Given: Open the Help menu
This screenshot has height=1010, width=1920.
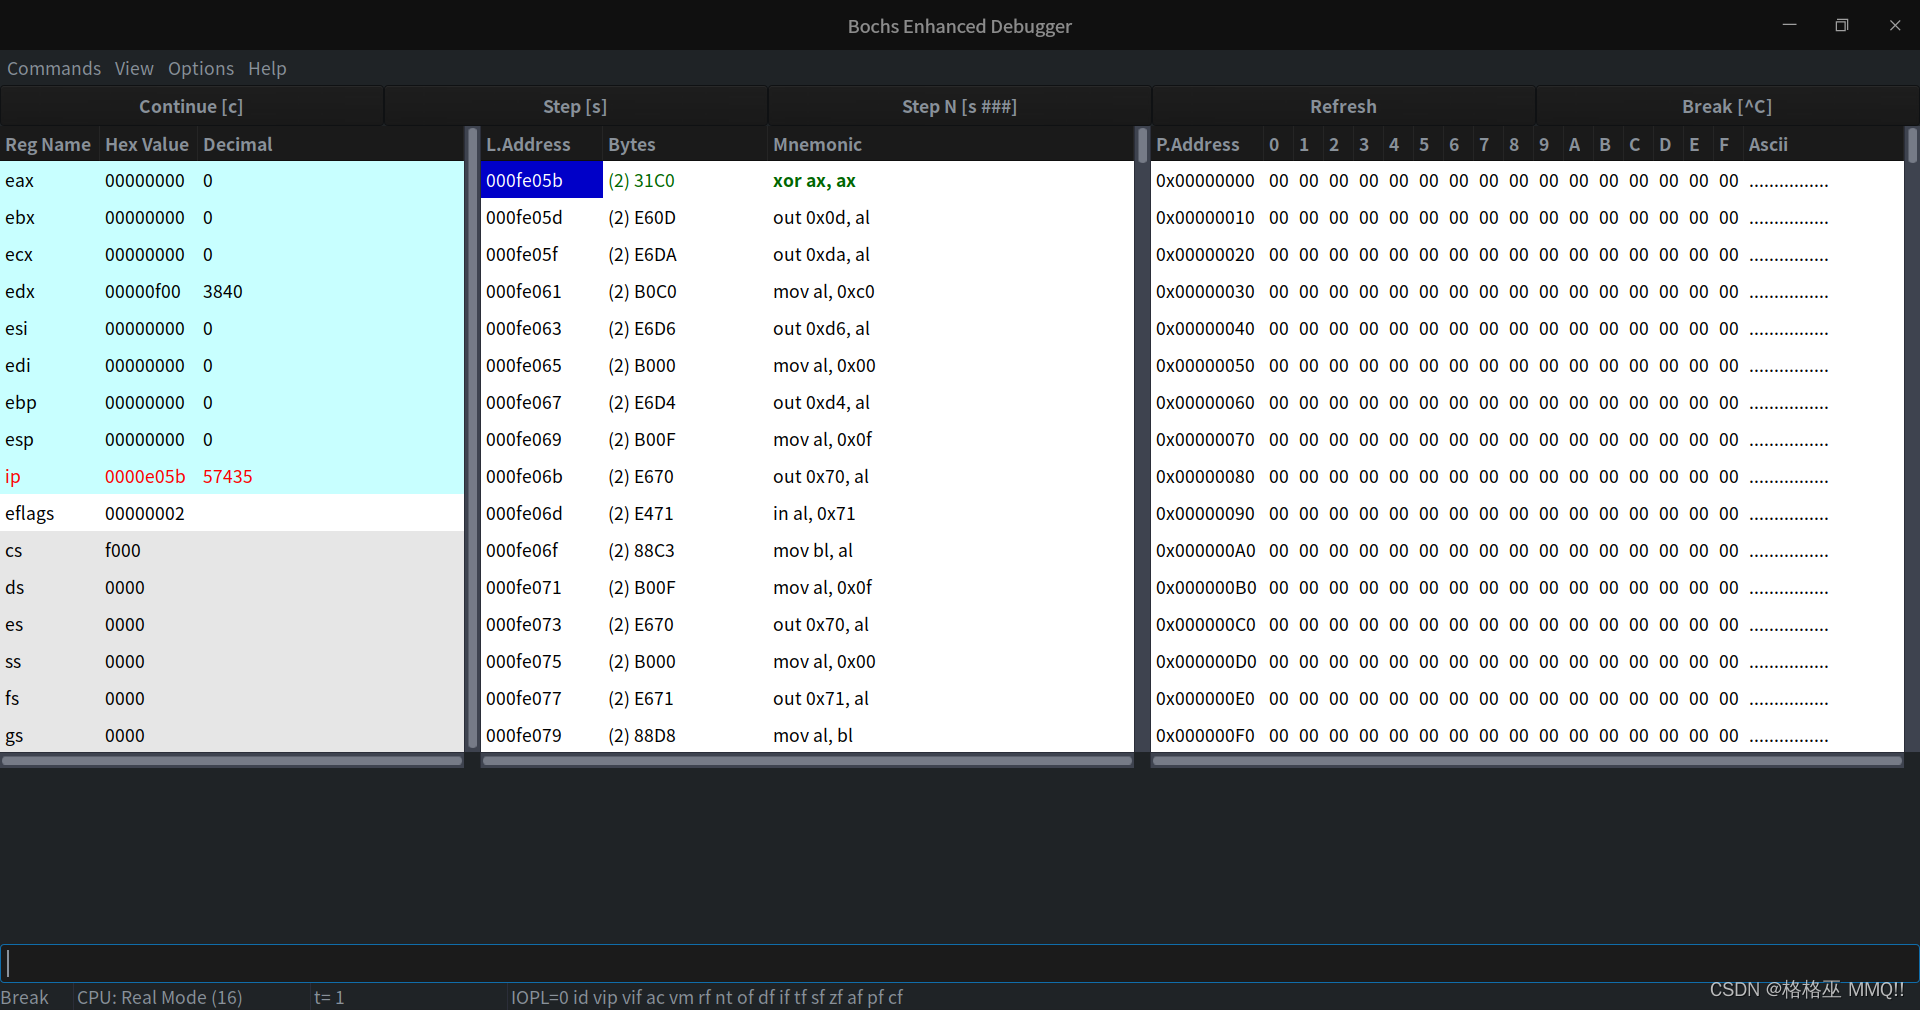Looking at the screenshot, I should click(267, 68).
